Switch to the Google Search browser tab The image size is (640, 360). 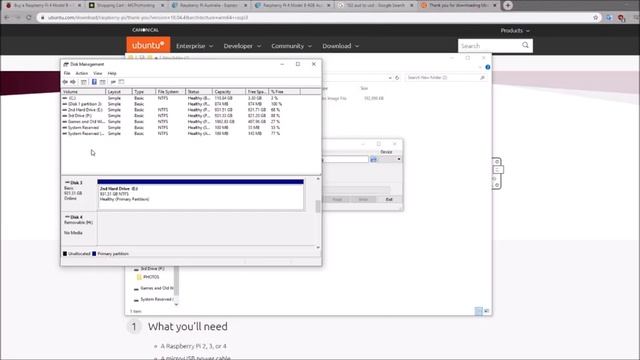[x=375, y=5]
